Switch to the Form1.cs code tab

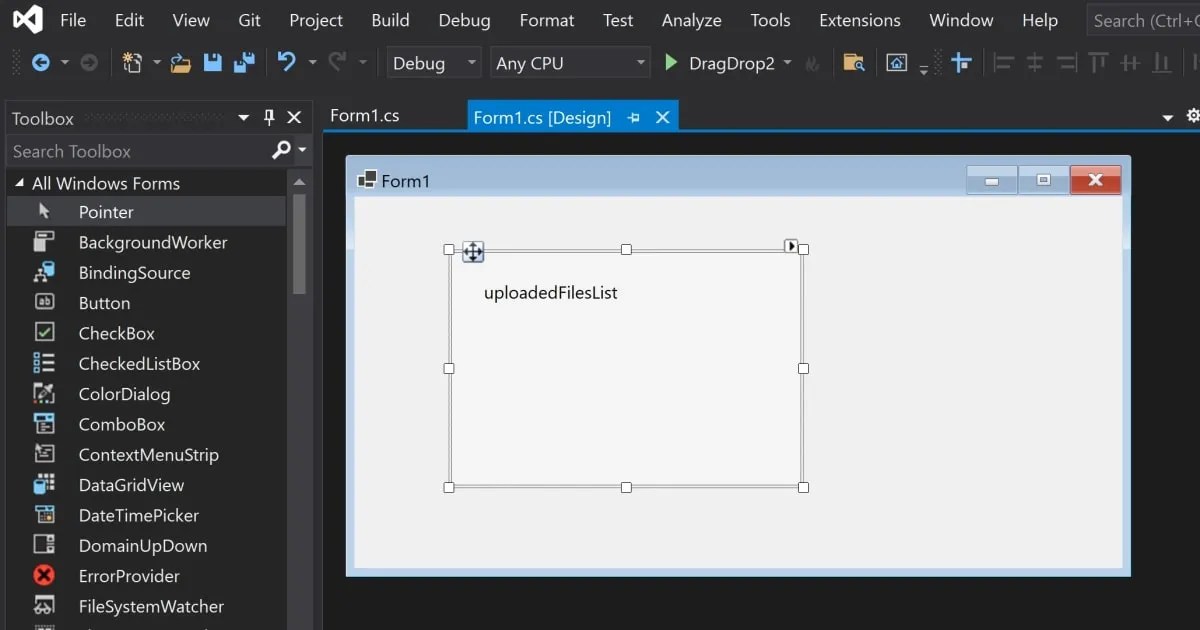[x=364, y=116]
